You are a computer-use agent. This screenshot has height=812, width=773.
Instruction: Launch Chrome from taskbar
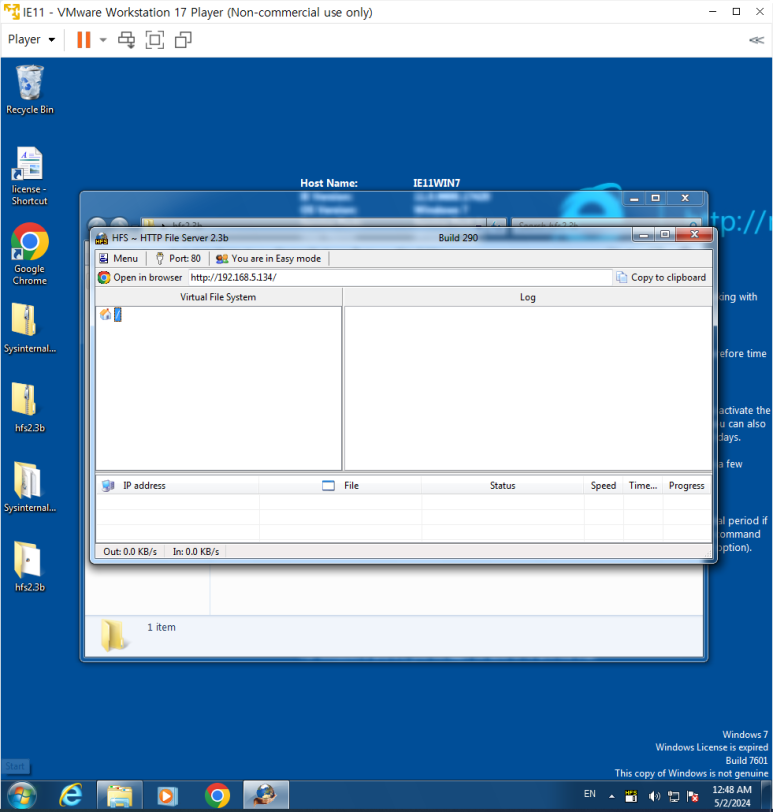click(x=217, y=795)
